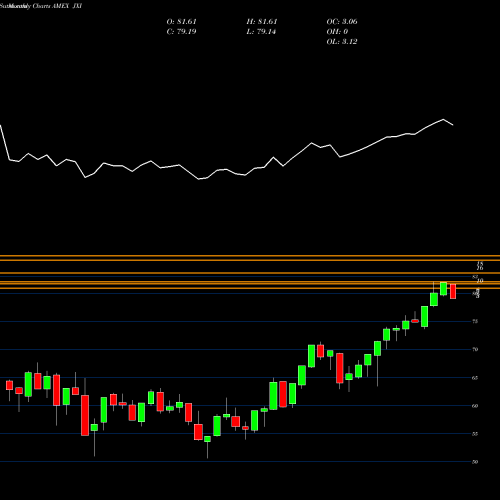Click the 50 price axis label

point(475,462)
